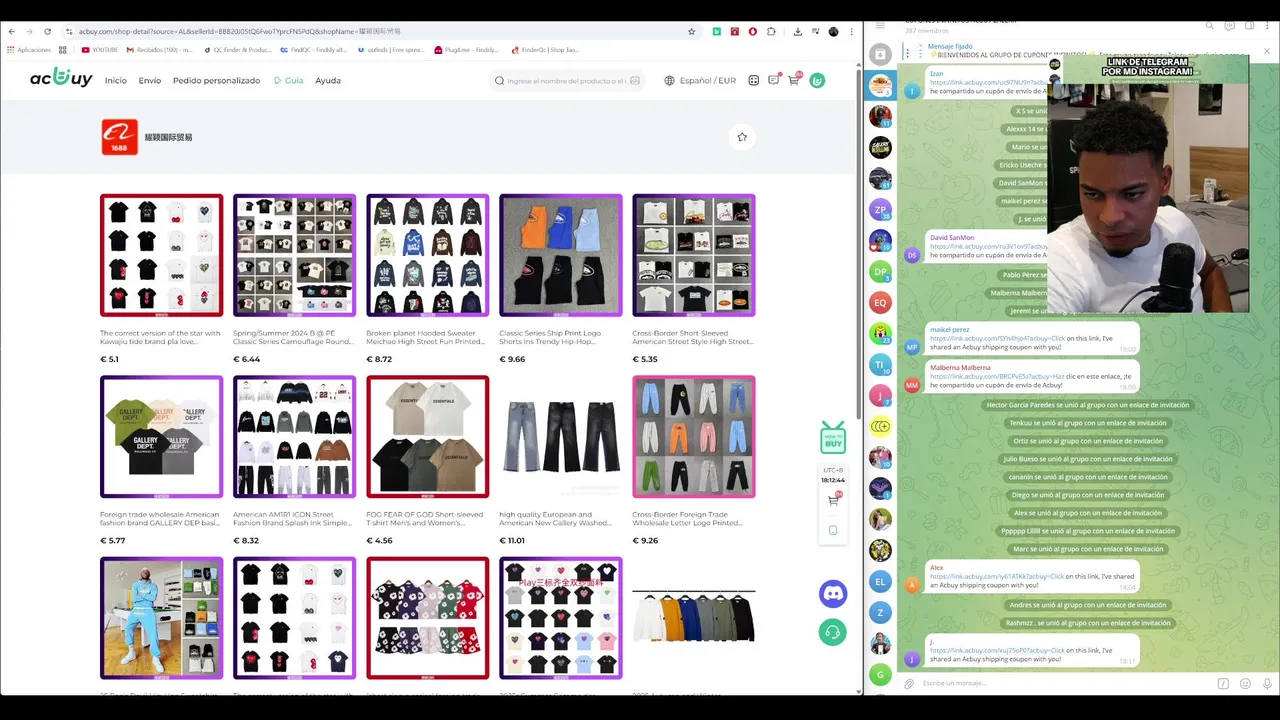Attach a file in Telegram
This screenshot has height=720, width=1280.
(909, 684)
